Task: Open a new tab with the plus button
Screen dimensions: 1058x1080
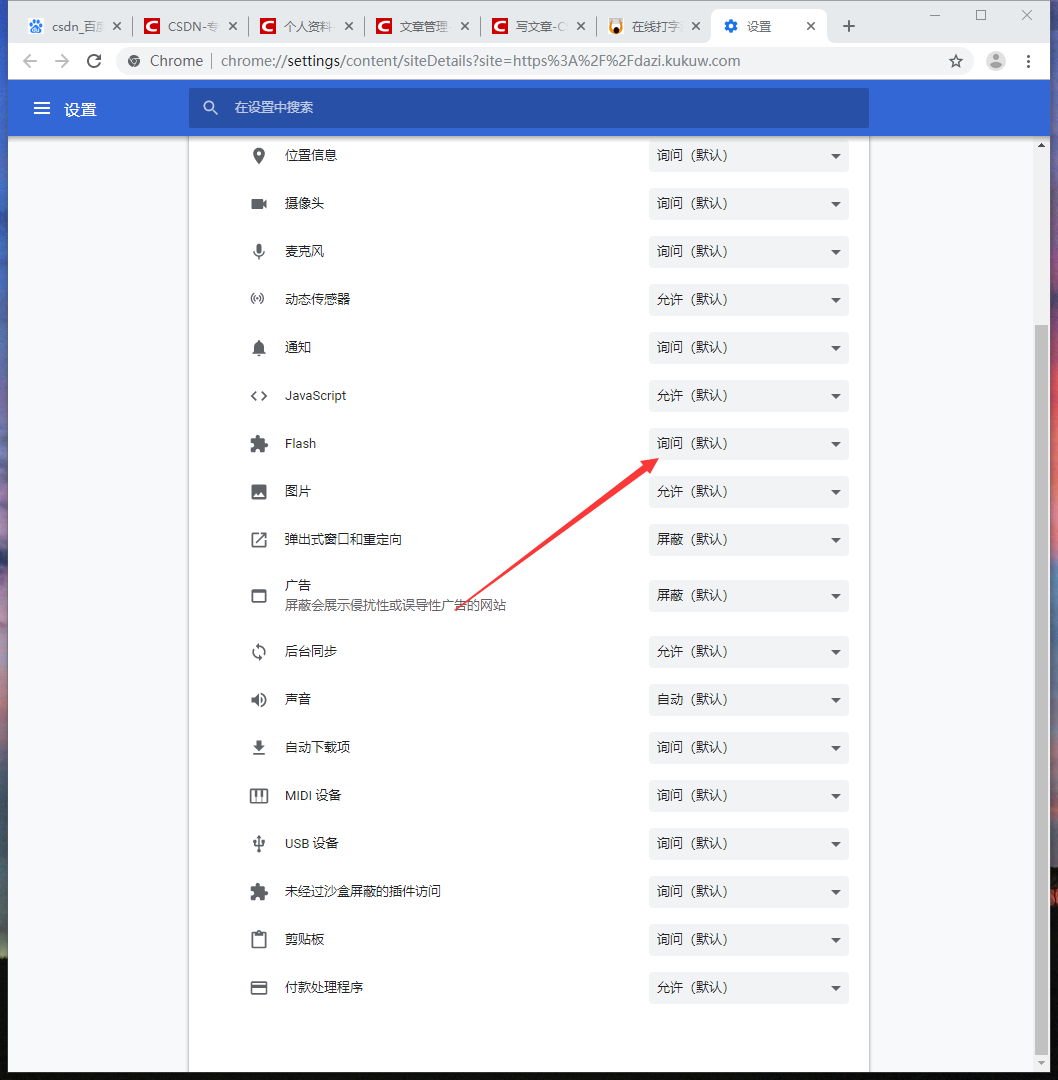Action: point(849,26)
